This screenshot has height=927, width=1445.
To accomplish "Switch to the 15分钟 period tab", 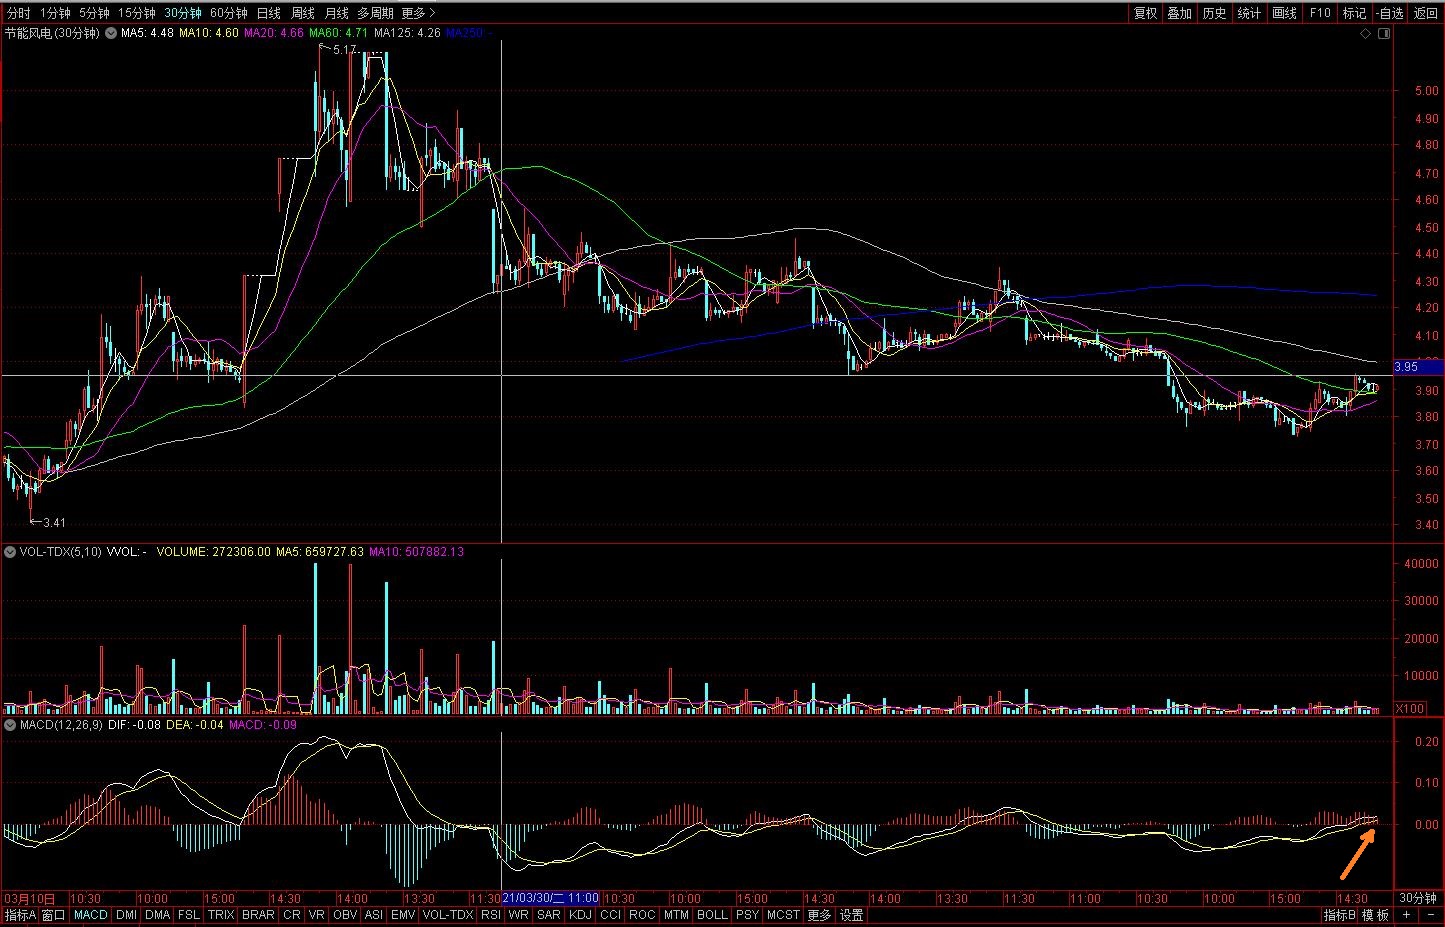I will [x=137, y=13].
